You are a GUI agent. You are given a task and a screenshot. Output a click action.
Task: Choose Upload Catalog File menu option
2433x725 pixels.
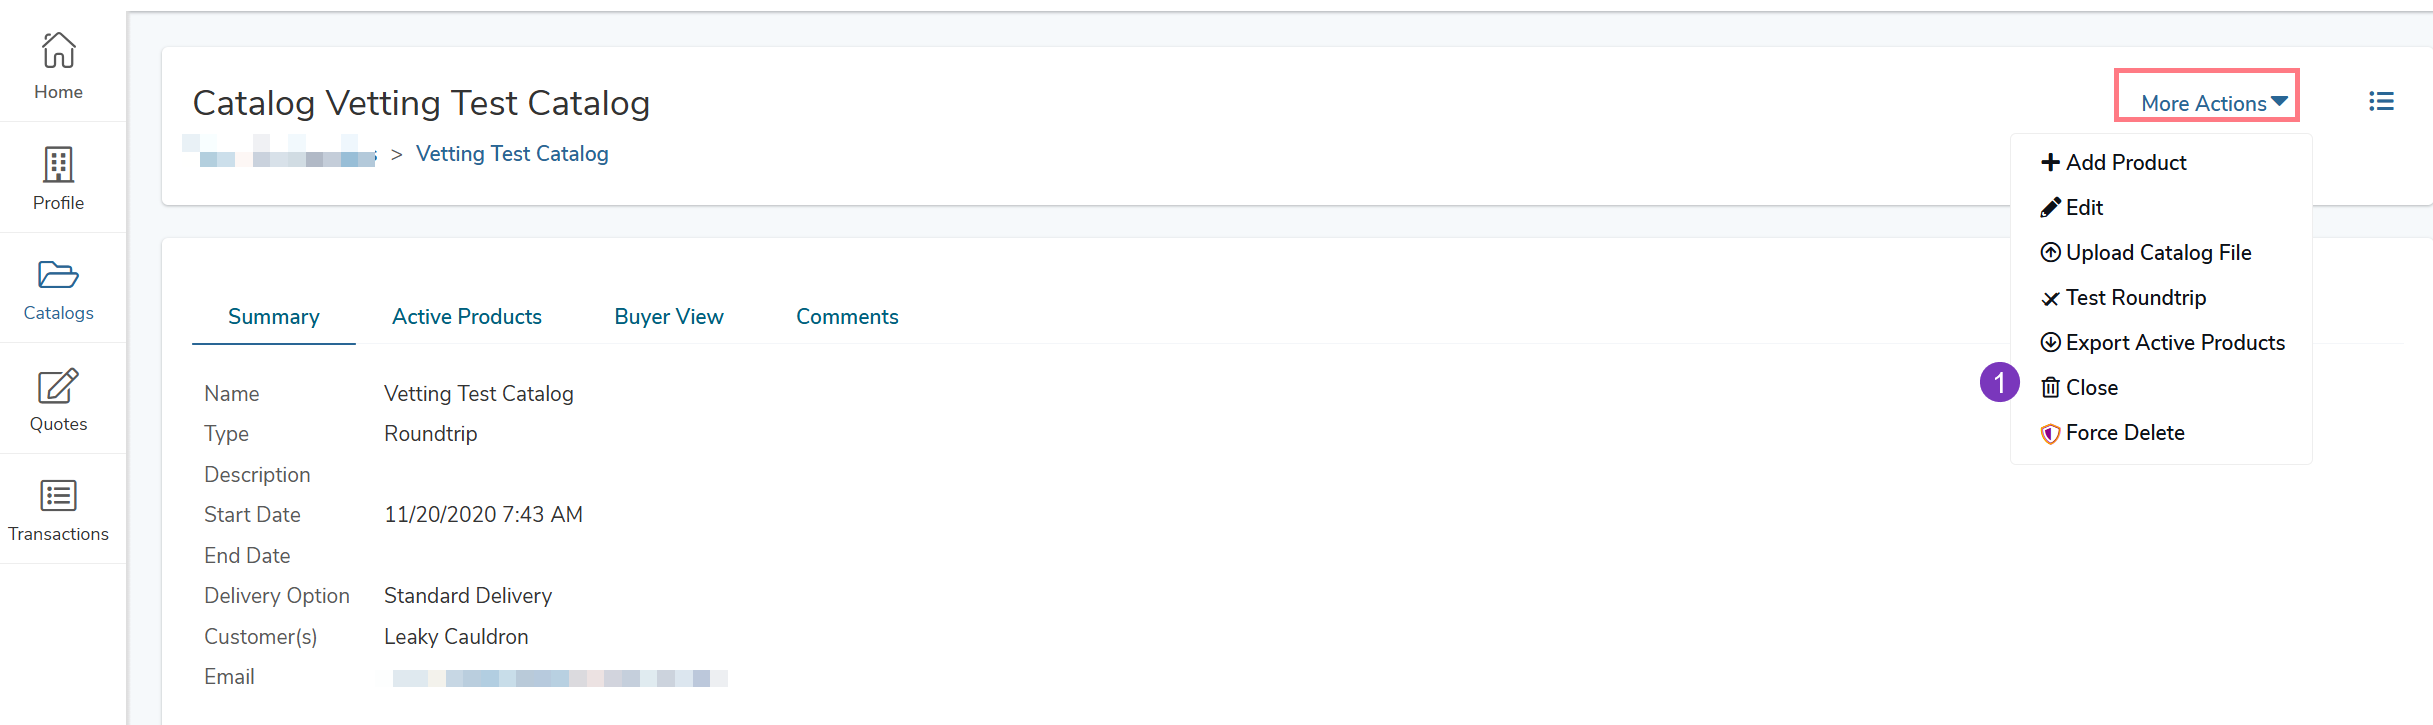click(2158, 253)
